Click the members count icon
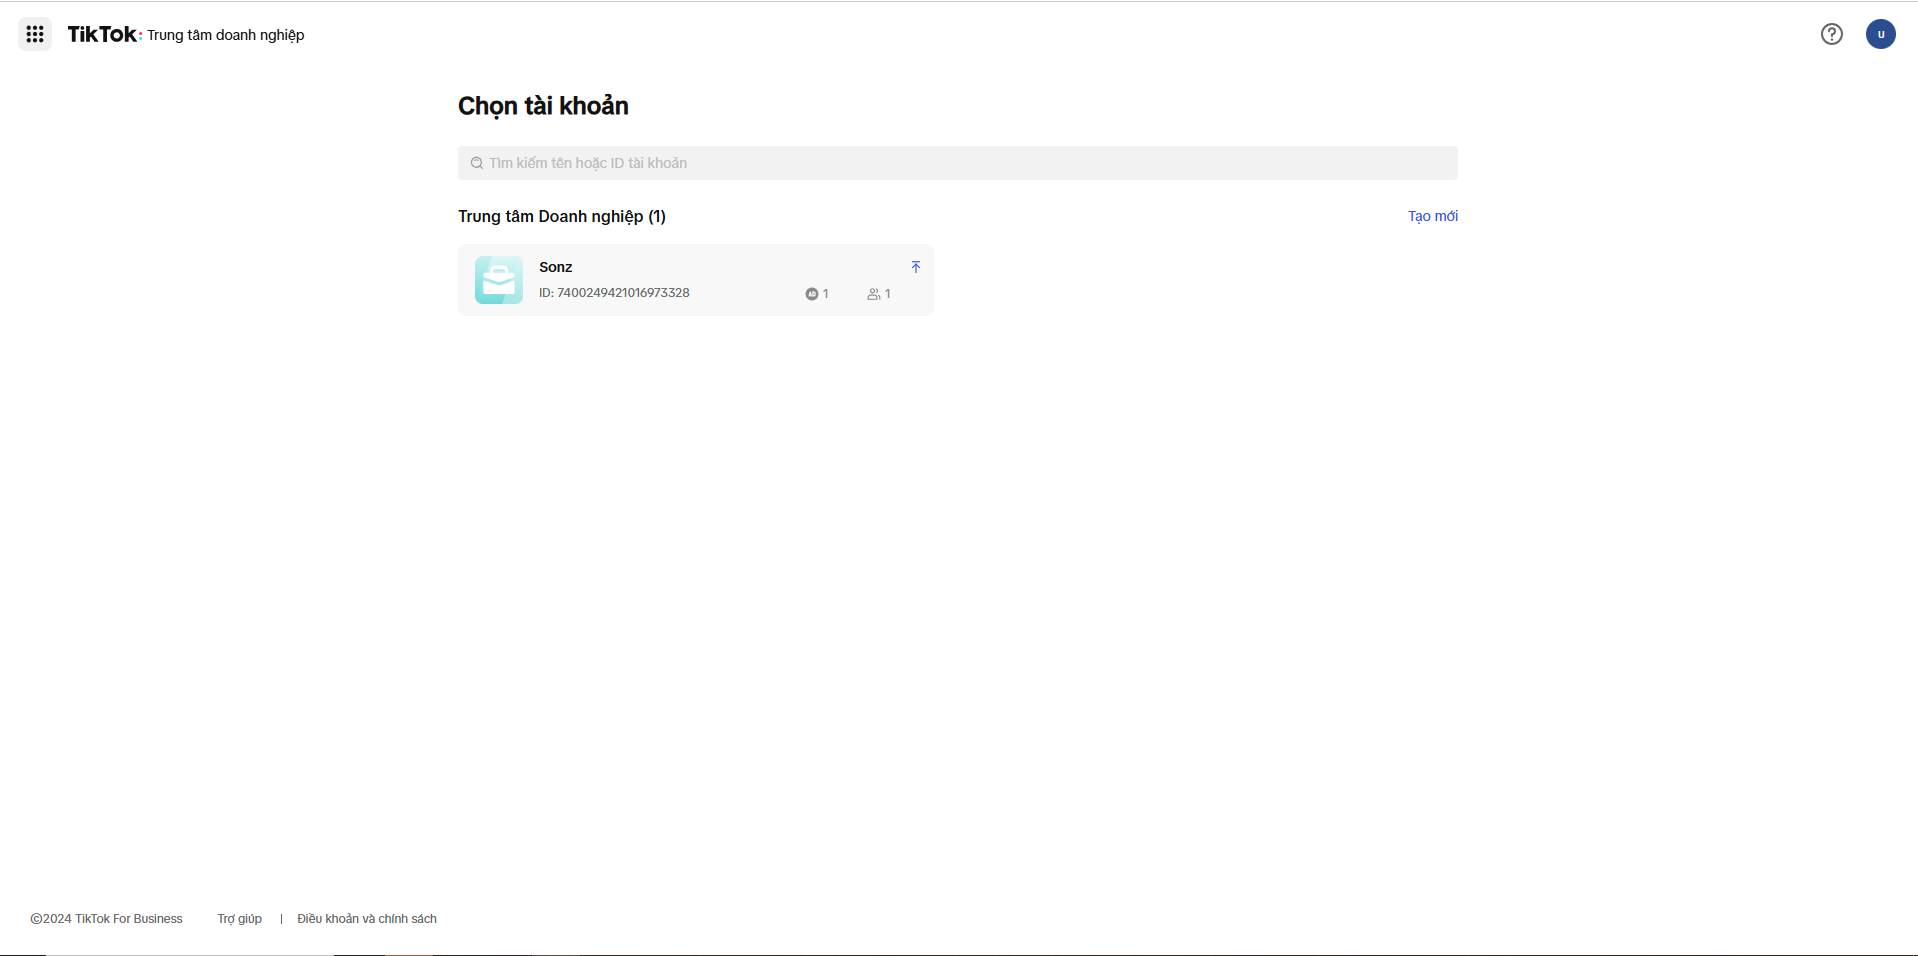 (x=874, y=294)
